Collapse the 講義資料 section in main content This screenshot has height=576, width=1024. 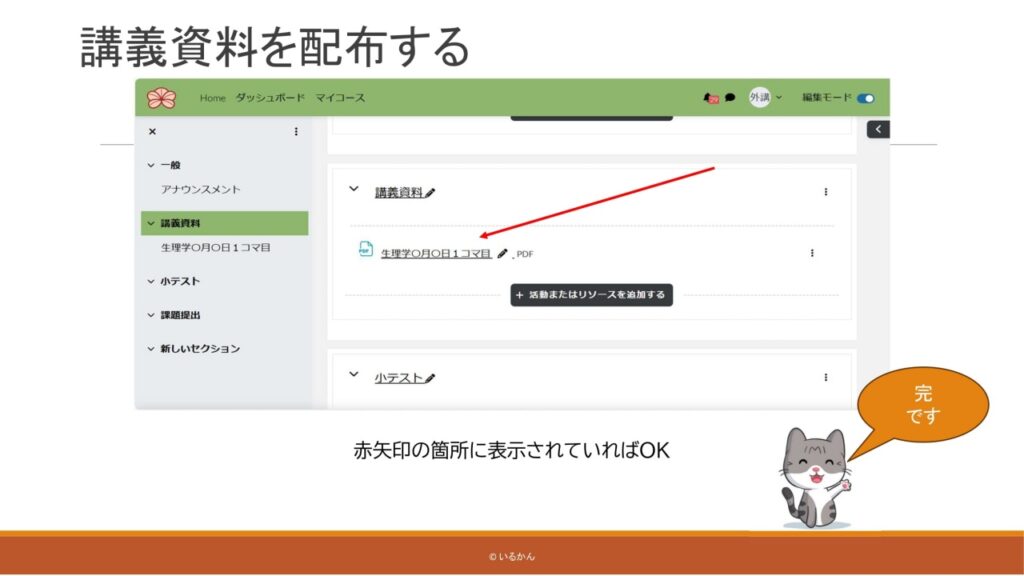[x=353, y=189]
